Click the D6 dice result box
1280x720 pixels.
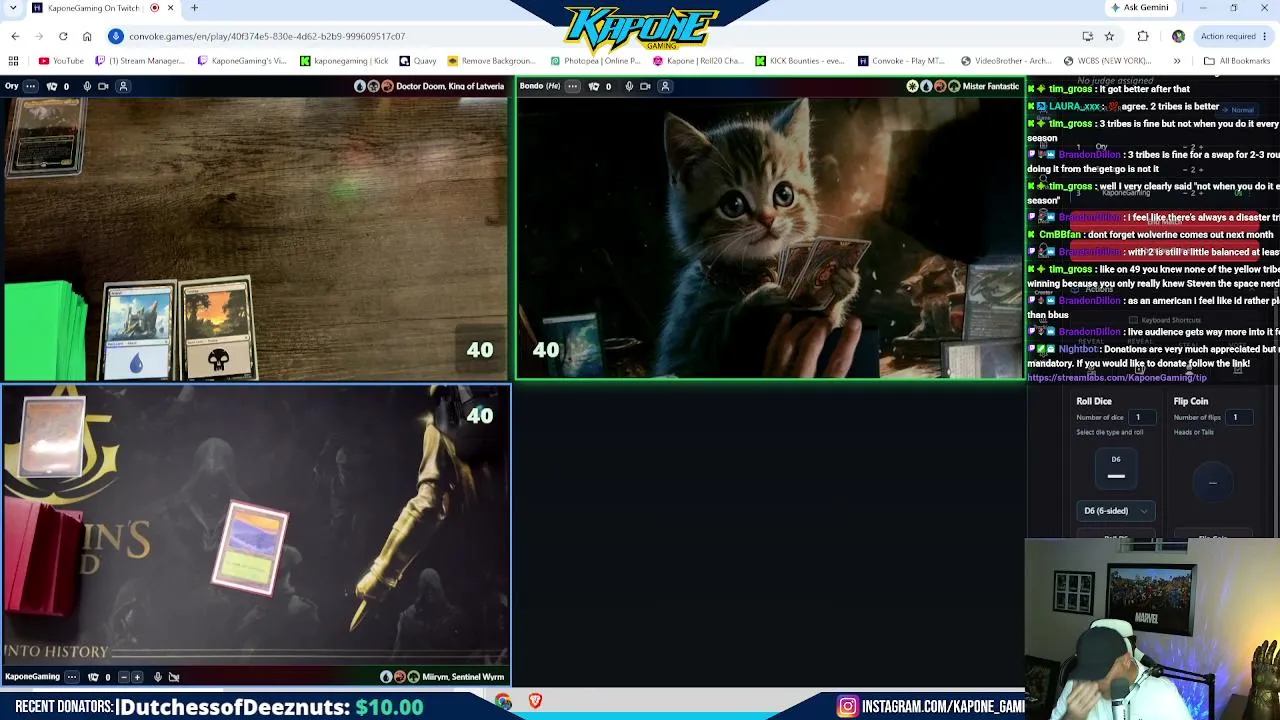click(1116, 469)
